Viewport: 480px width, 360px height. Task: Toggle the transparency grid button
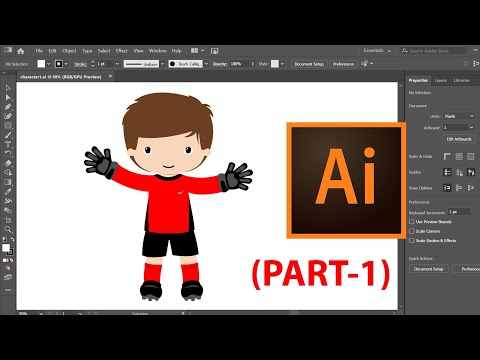pos(471,156)
